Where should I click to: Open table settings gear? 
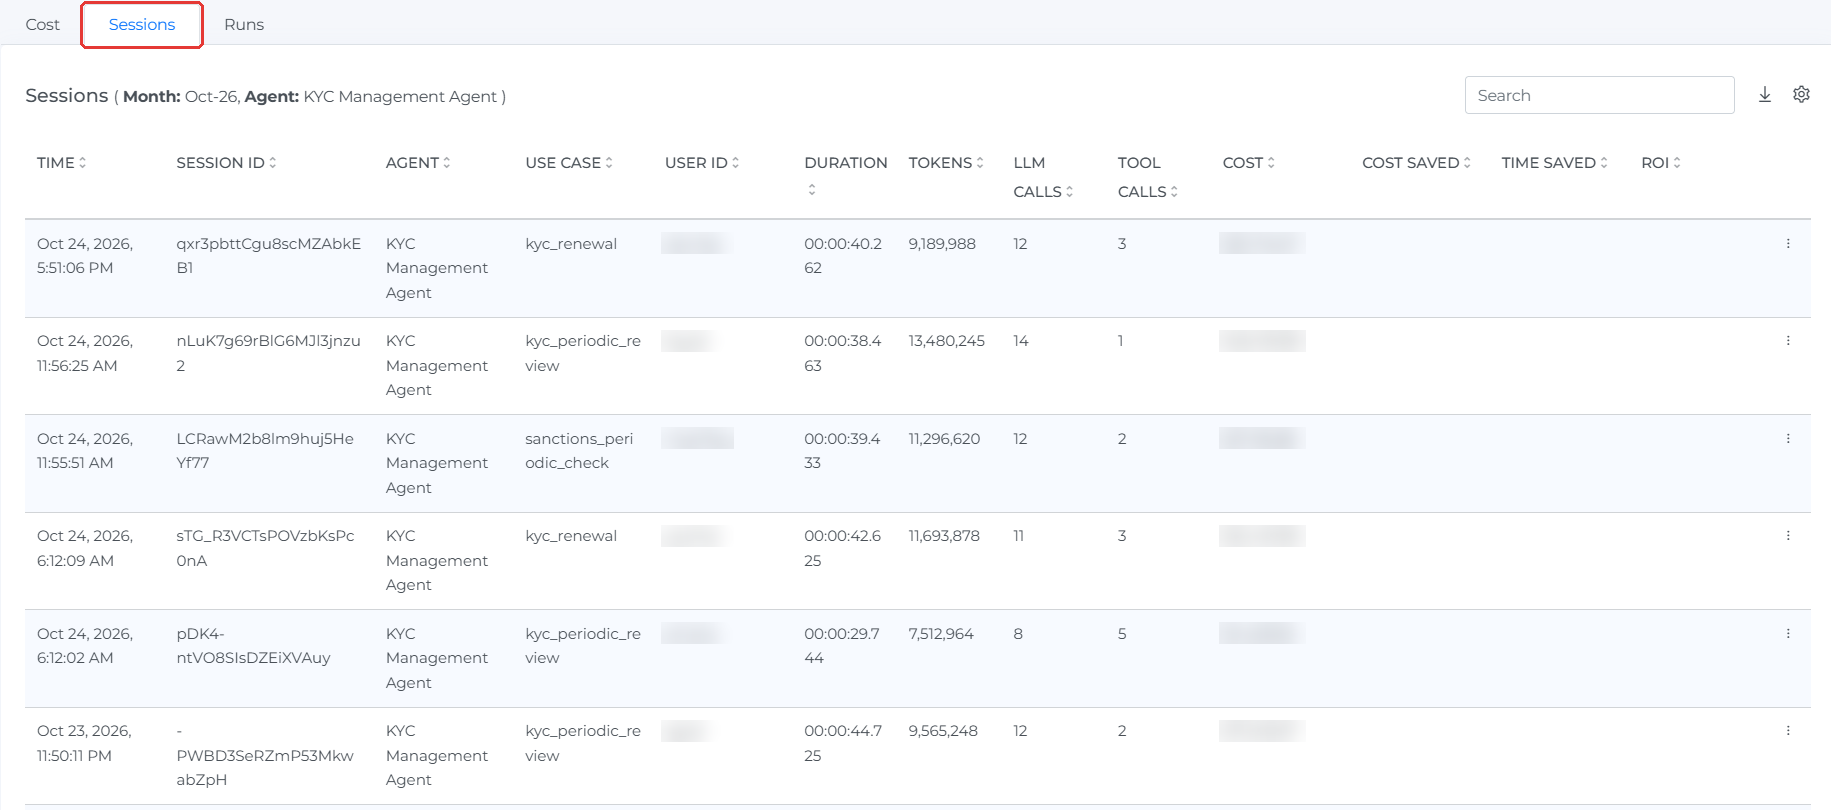point(1801,94)
